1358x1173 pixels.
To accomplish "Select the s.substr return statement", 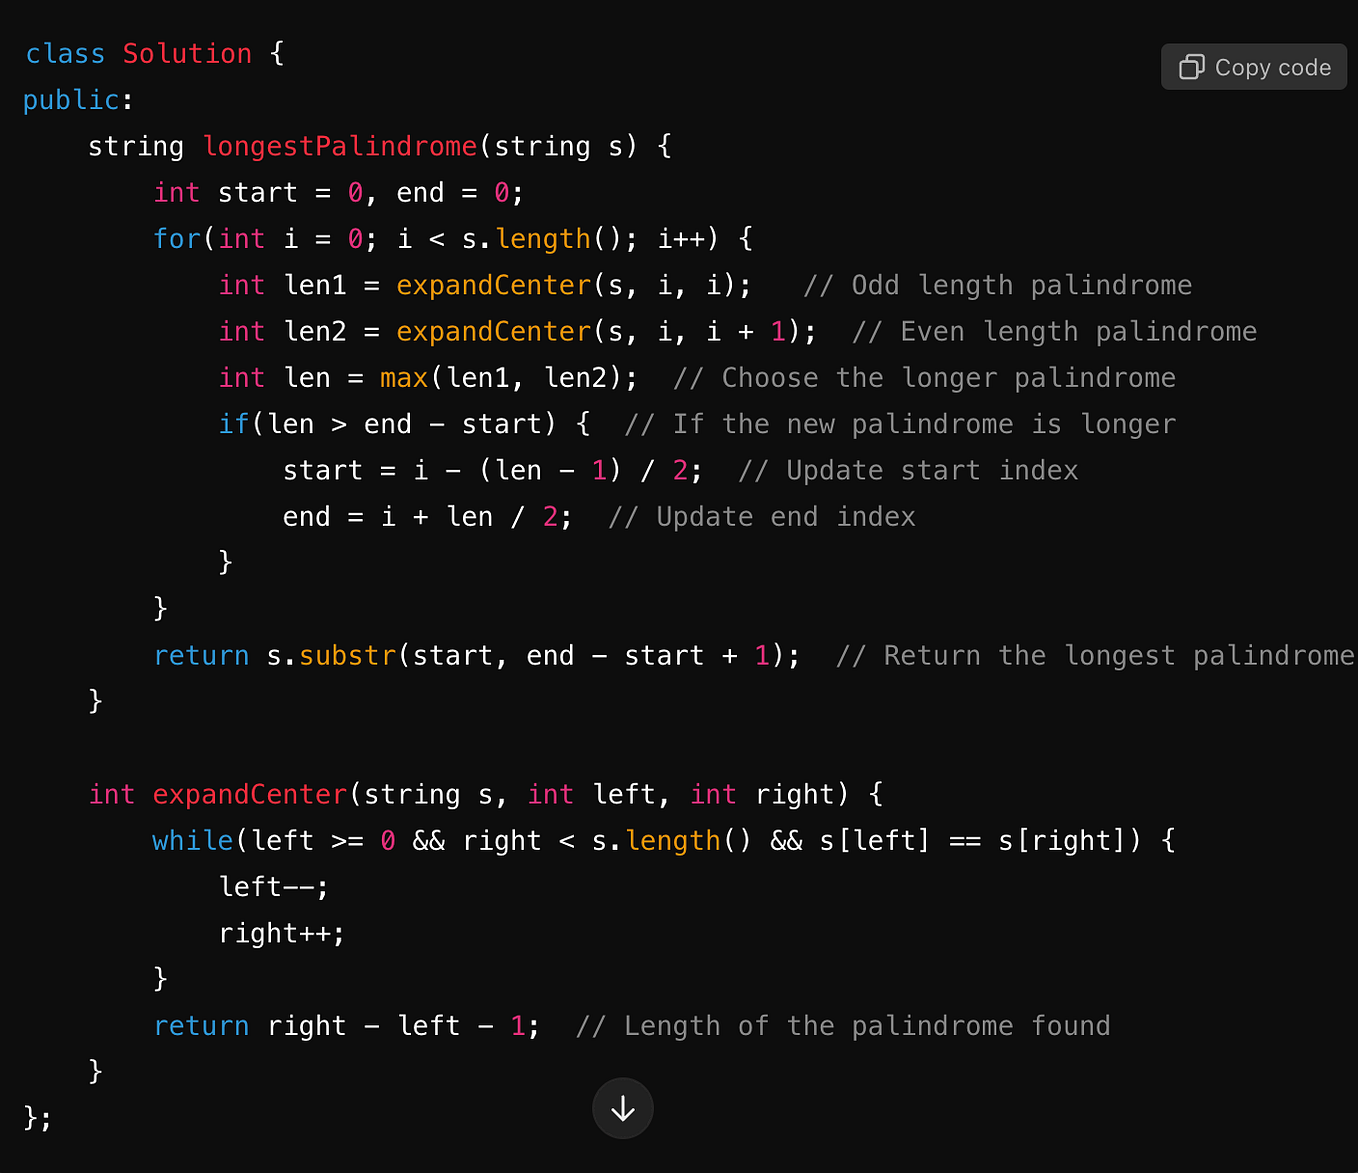I will coord(475,655).
